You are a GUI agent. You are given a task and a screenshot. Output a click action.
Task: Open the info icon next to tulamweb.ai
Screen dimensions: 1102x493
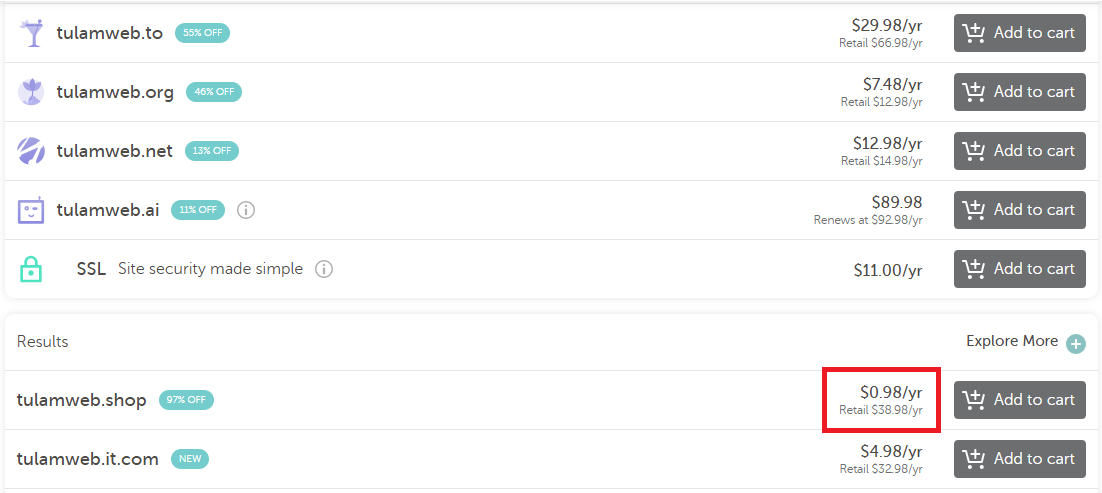click(245, 210)
